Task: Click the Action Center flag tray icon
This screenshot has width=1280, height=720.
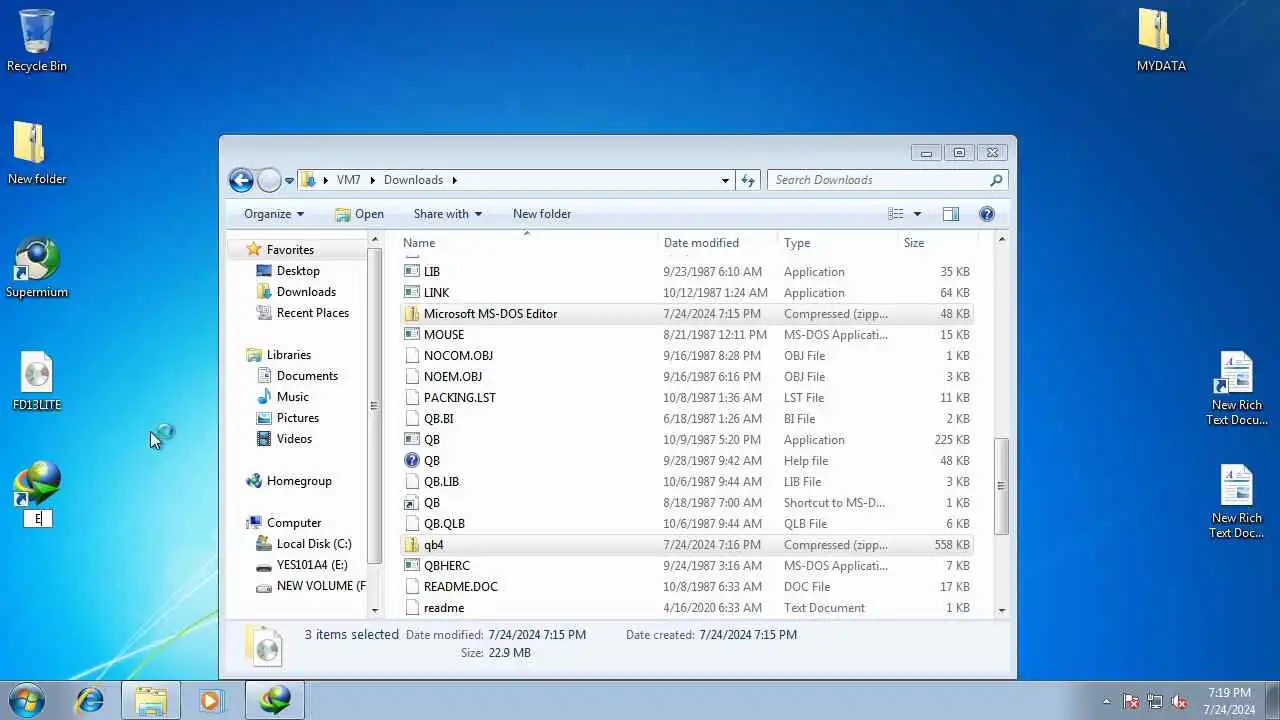Action: click(1131, 701)
